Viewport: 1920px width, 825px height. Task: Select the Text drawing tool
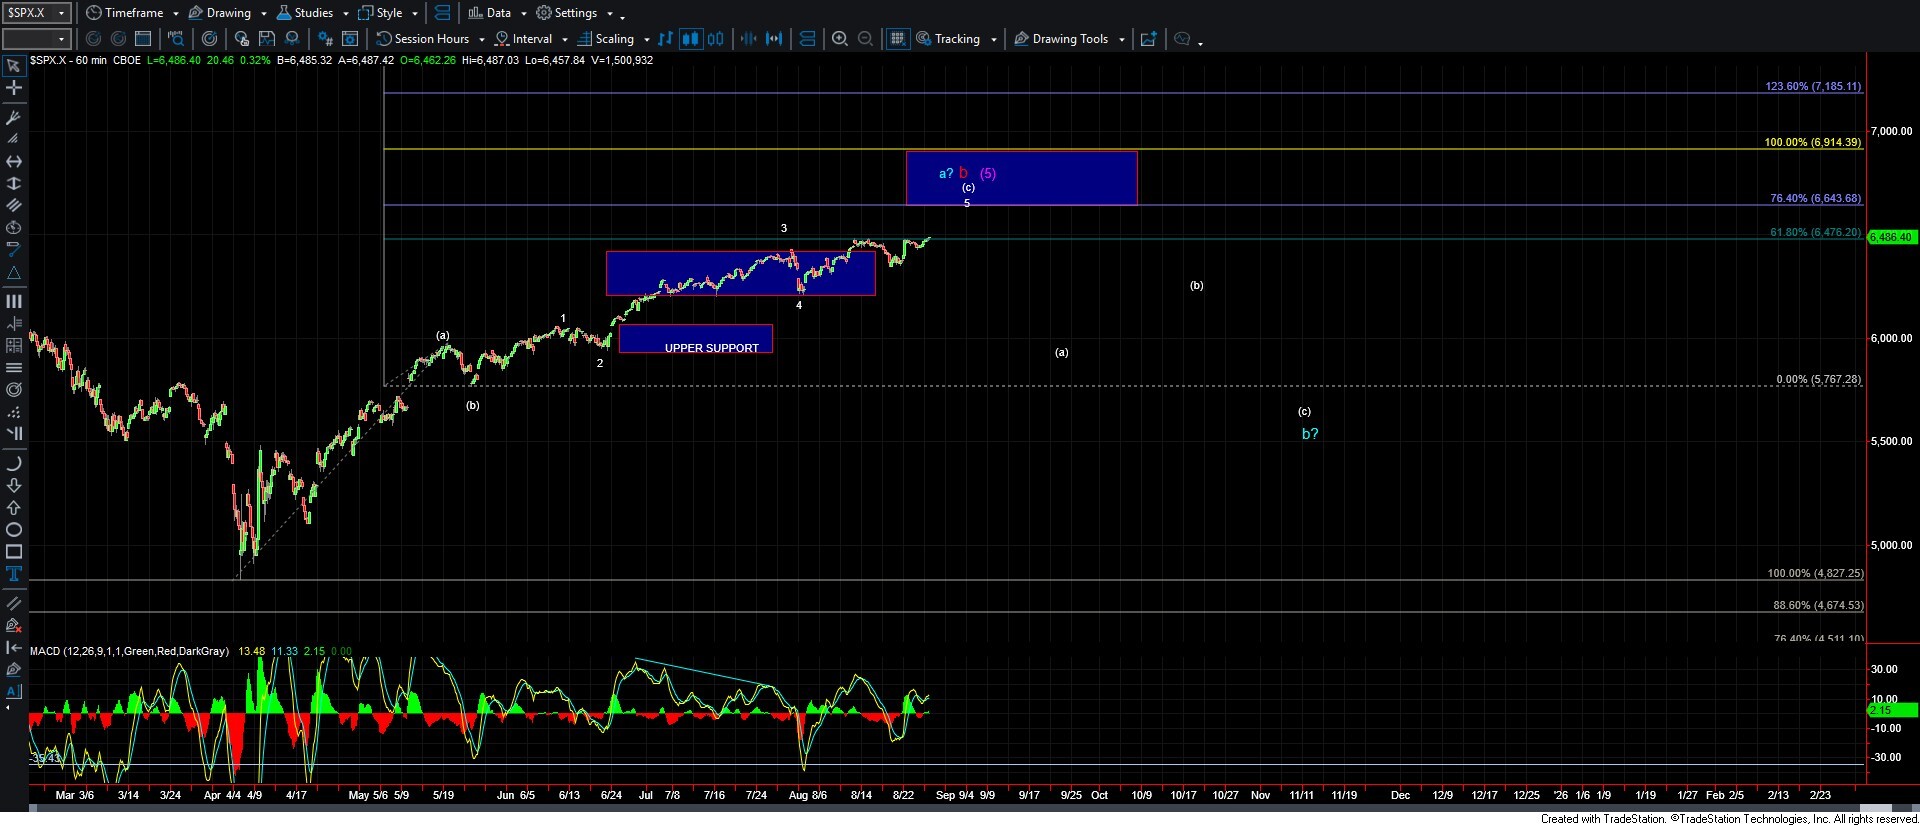pyautogui.click(x=14, y=573)
